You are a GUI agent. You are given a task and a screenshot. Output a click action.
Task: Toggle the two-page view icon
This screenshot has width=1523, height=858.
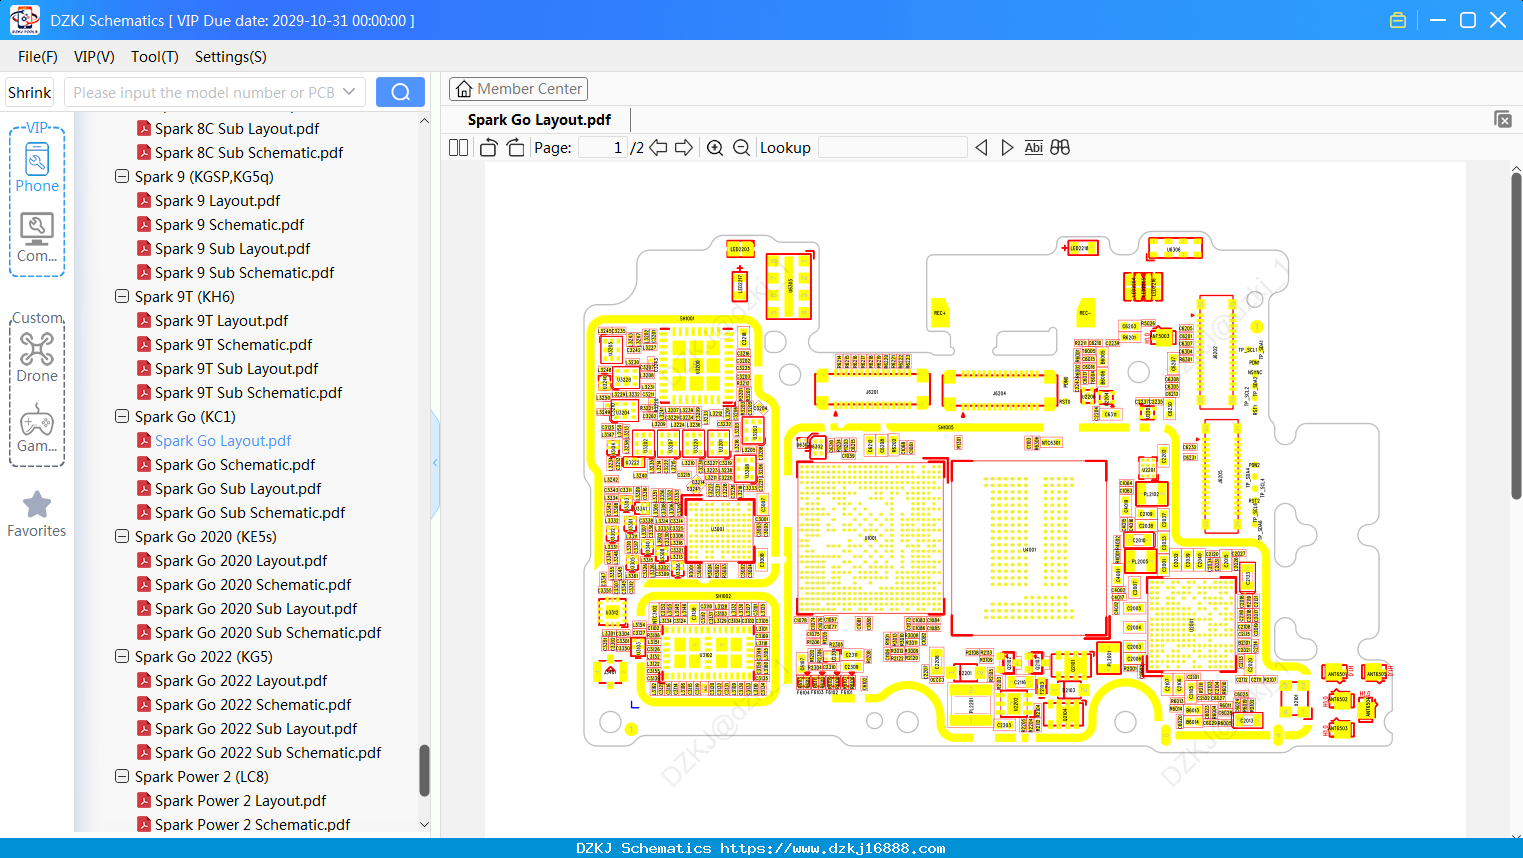(x=458, y=148)
